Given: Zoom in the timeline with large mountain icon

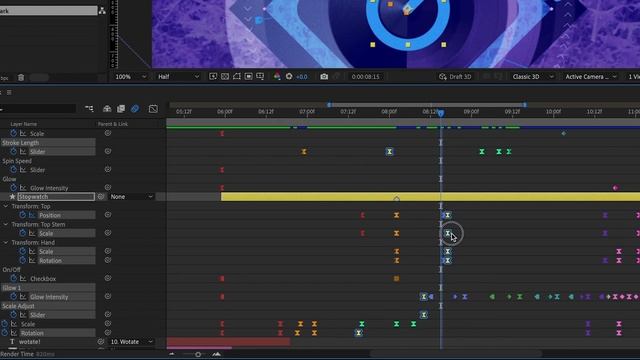Looking at the screenshot, I should [217, 354].
